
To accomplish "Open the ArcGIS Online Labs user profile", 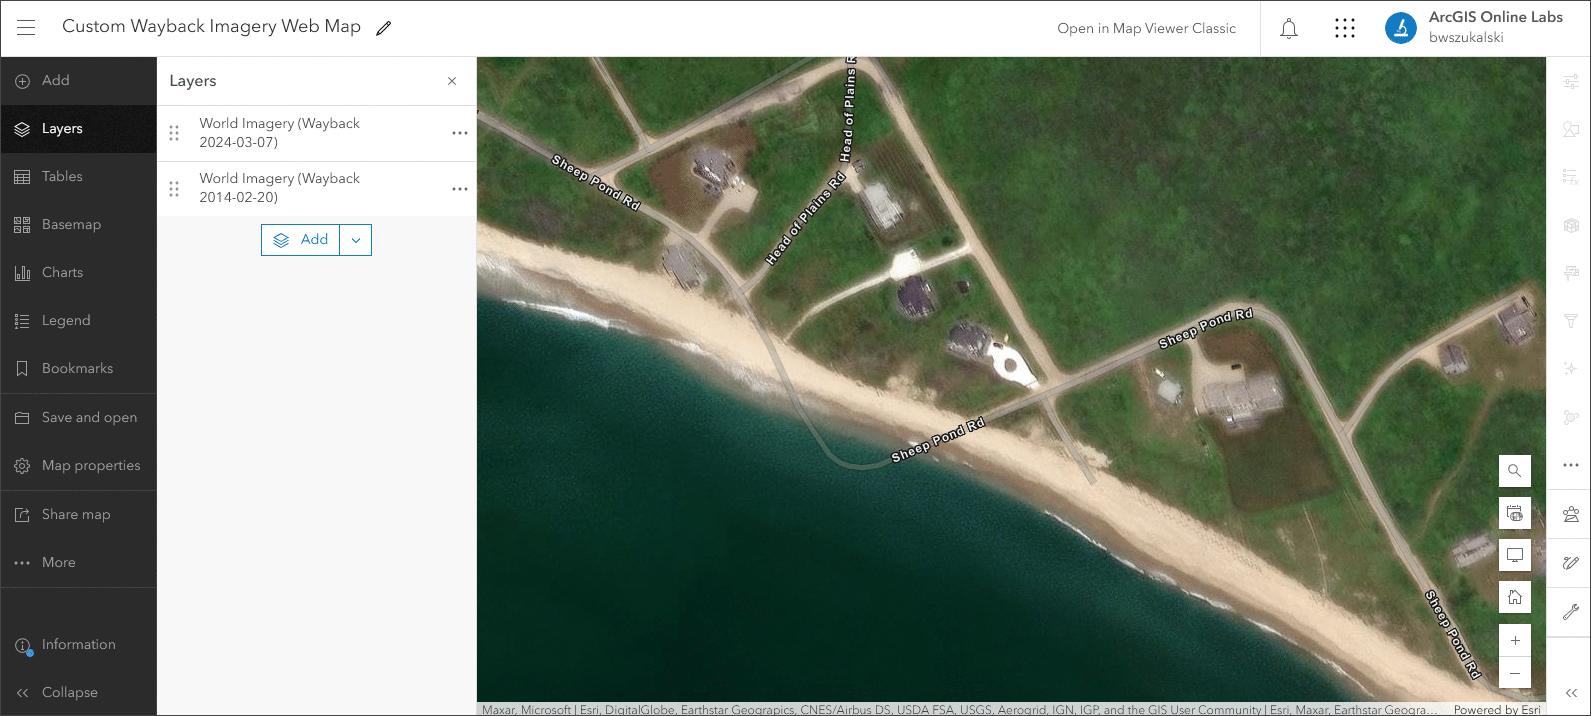I will click(x=1475, y=28).
